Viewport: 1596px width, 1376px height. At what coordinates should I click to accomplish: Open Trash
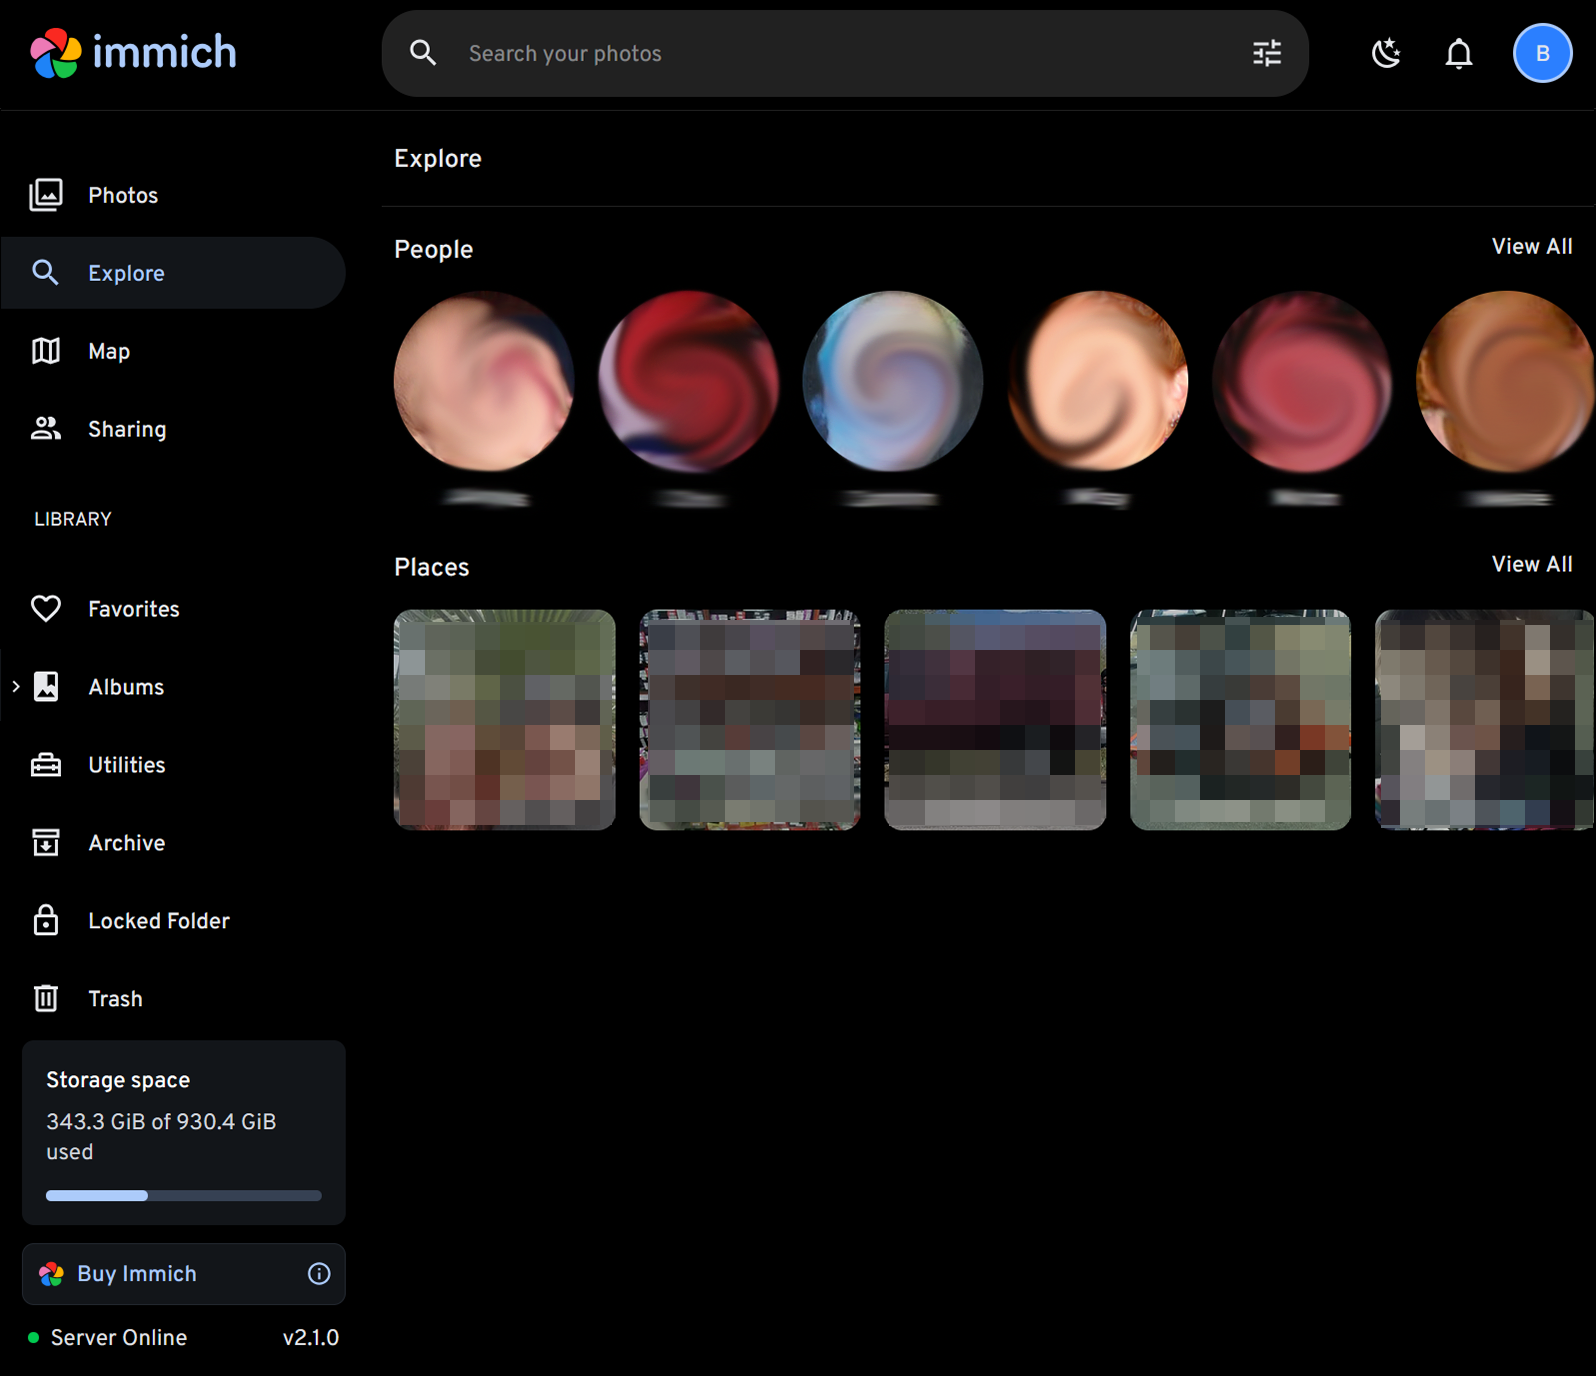[x=173, y=999]
